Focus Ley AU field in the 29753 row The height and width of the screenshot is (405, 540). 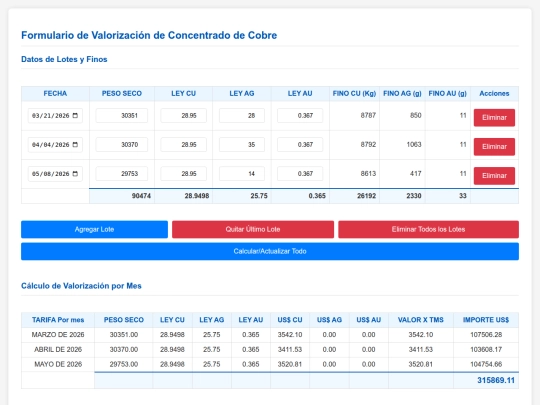tap(300, 174)
